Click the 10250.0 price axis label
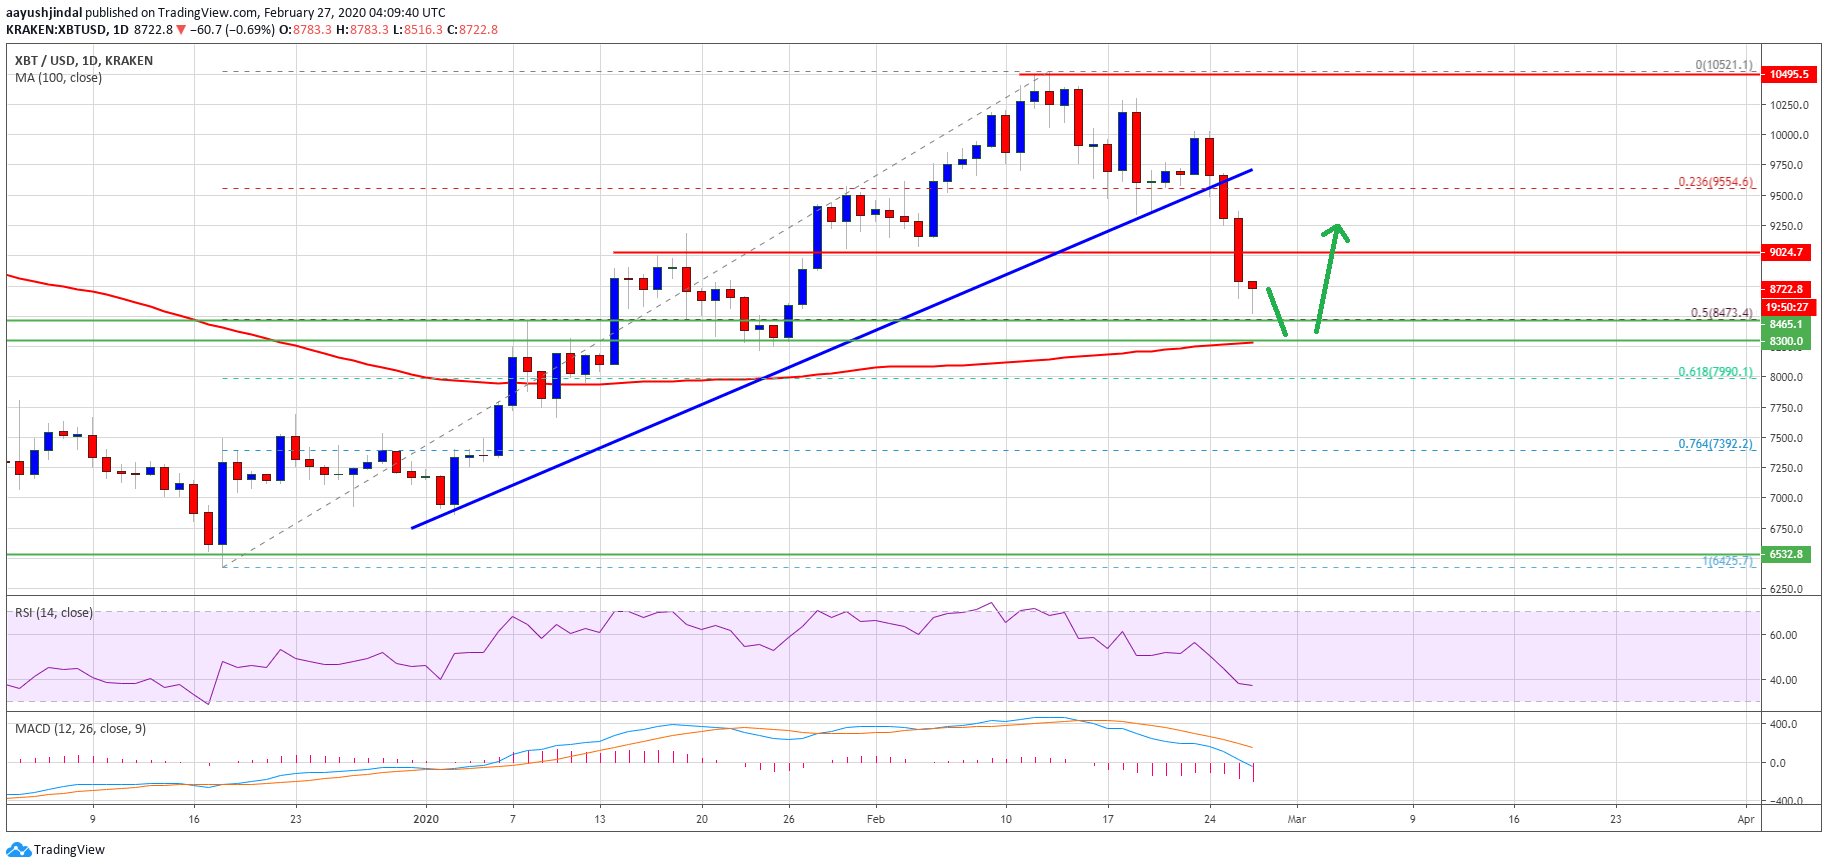The image size is (1828, 868). point(1789,105)
